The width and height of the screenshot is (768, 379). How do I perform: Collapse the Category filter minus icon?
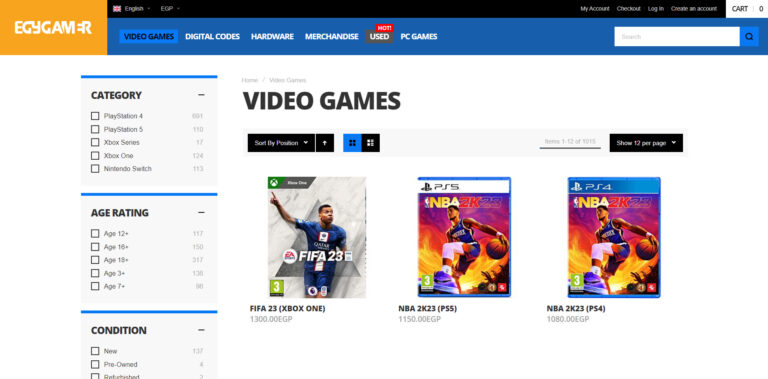coord(201,95)
